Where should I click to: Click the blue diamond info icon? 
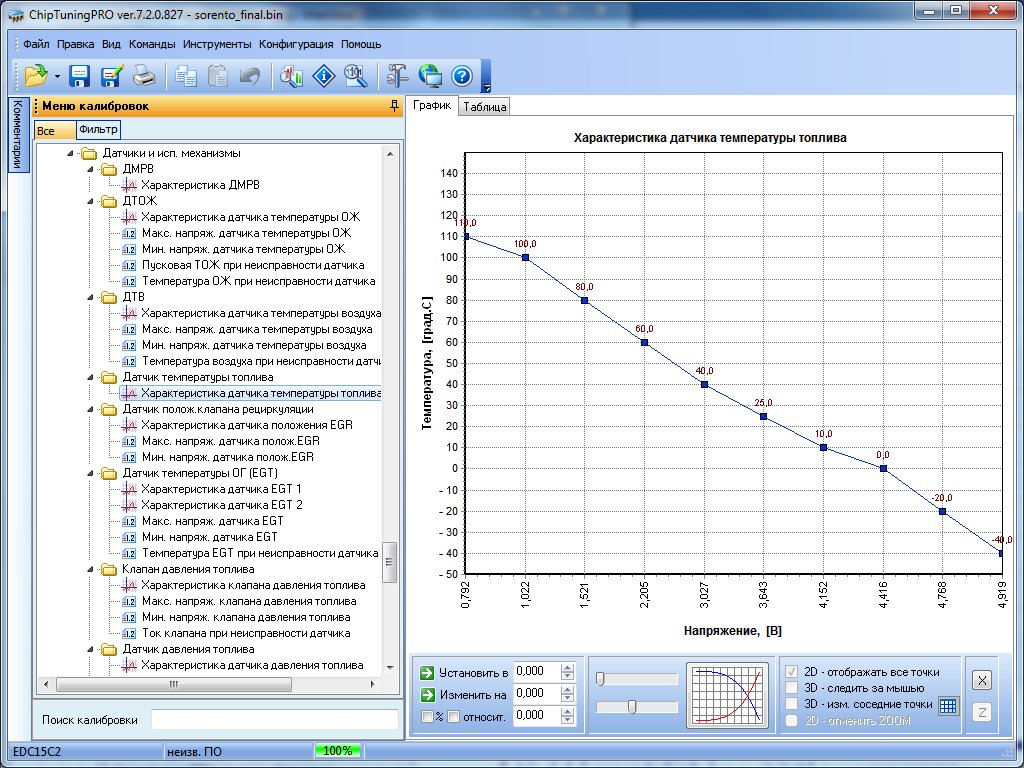click(x=323, y=75)
